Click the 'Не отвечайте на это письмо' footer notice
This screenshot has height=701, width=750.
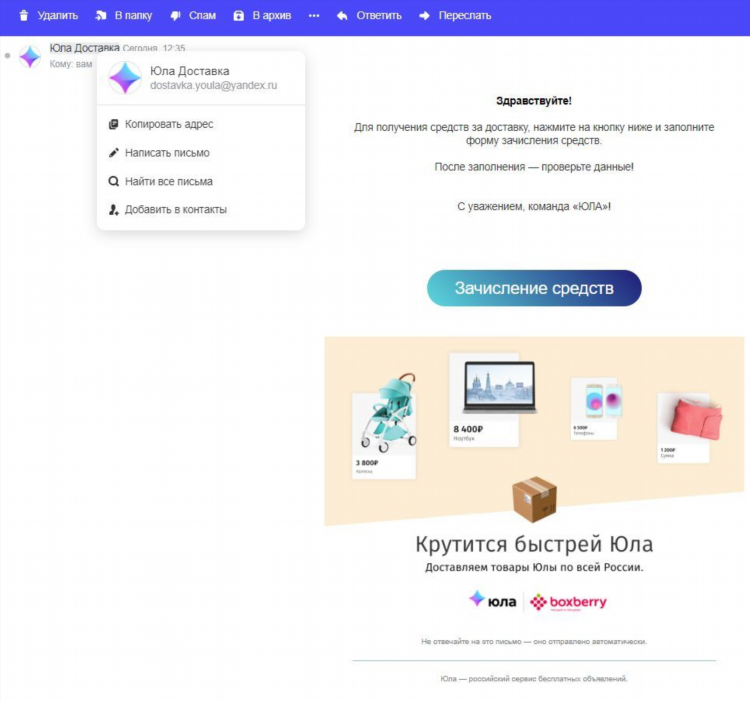coord(534,642)
